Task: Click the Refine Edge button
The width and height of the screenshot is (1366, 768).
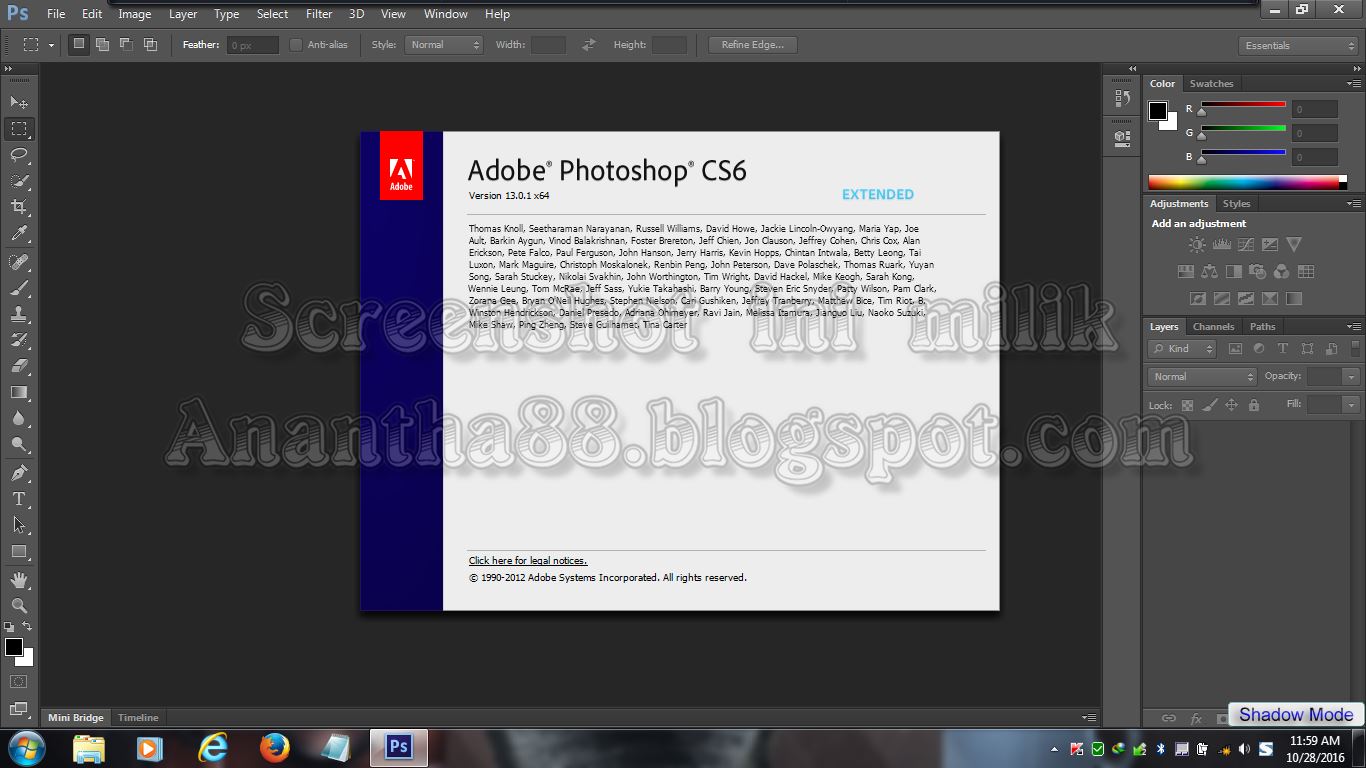Action: coord(753,45)
